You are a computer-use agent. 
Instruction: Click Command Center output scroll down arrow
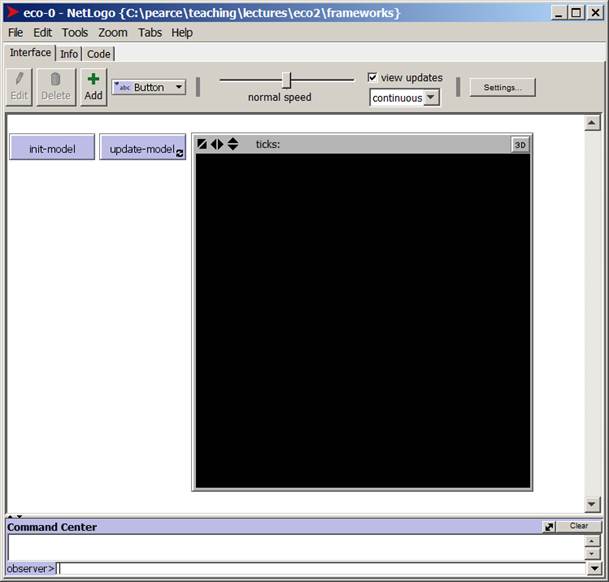pos(592,553)
